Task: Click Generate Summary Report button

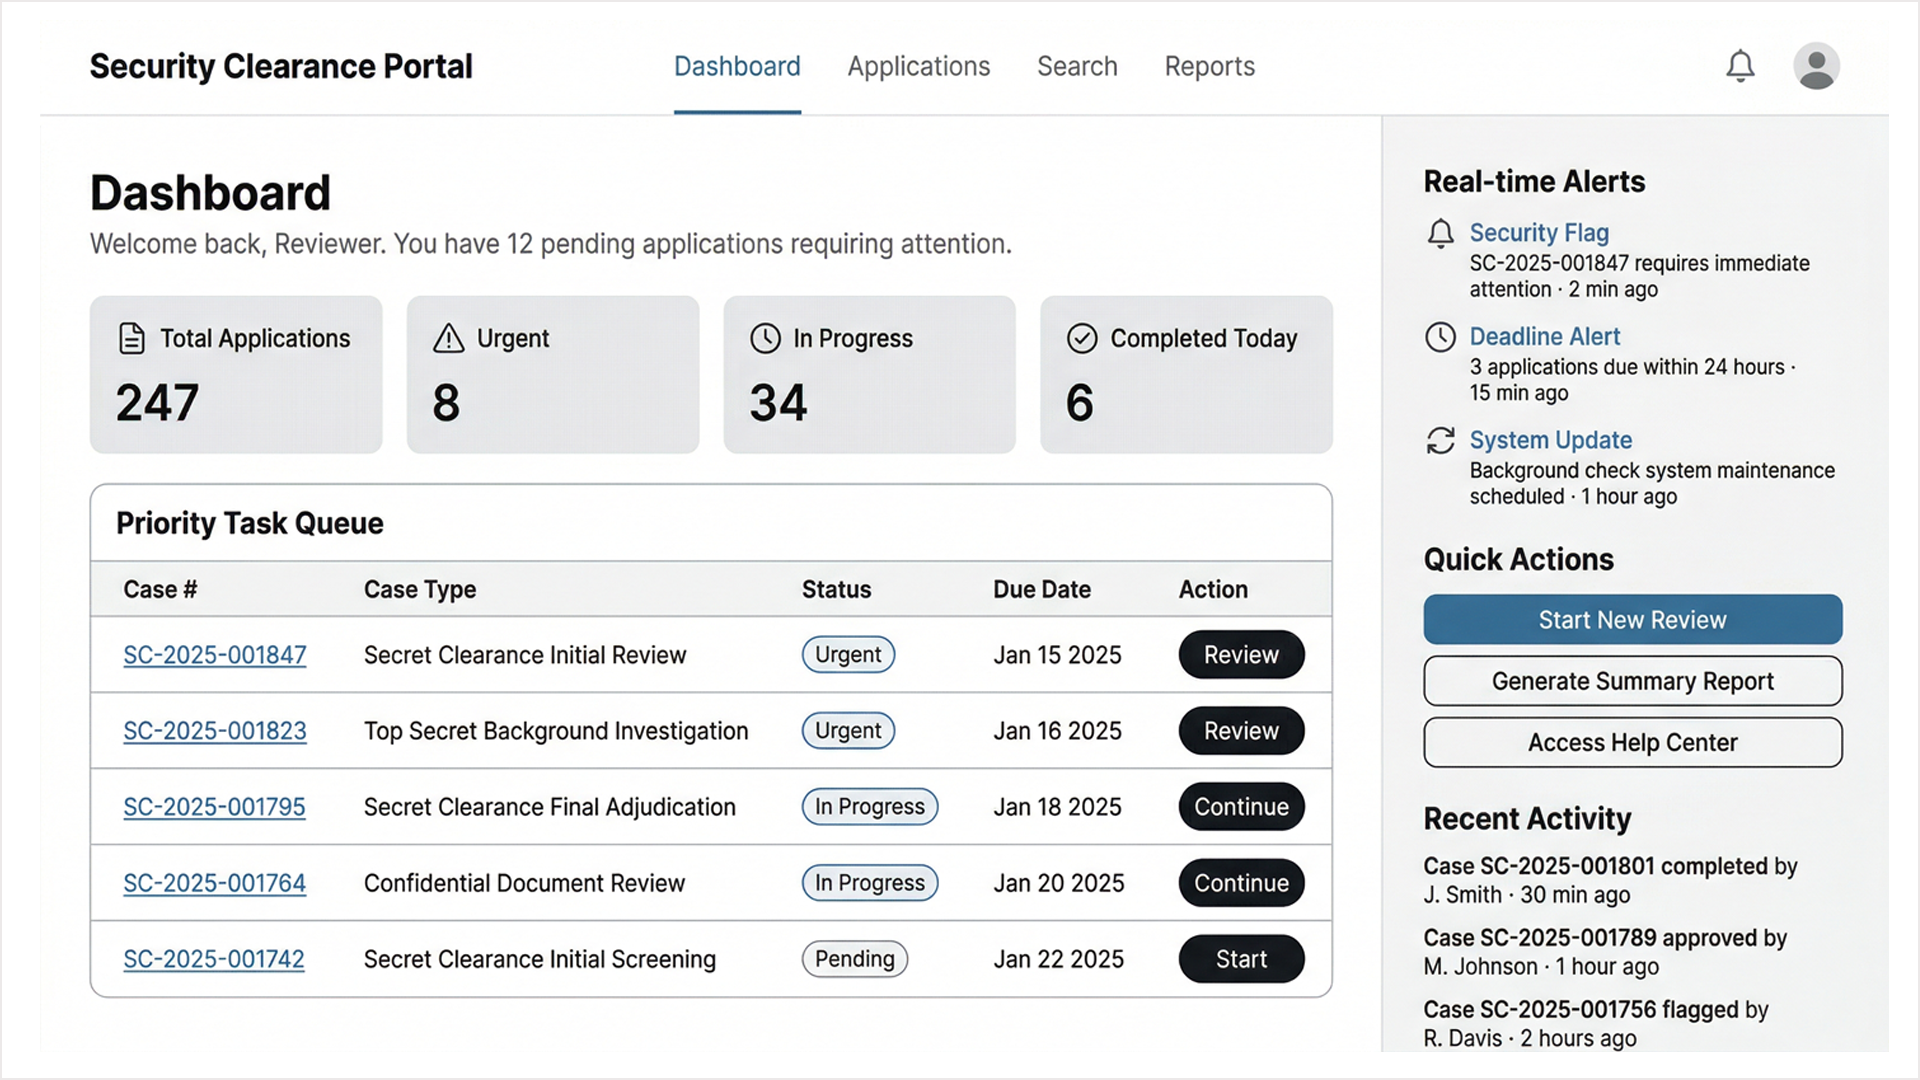Action: point(1632,681)
